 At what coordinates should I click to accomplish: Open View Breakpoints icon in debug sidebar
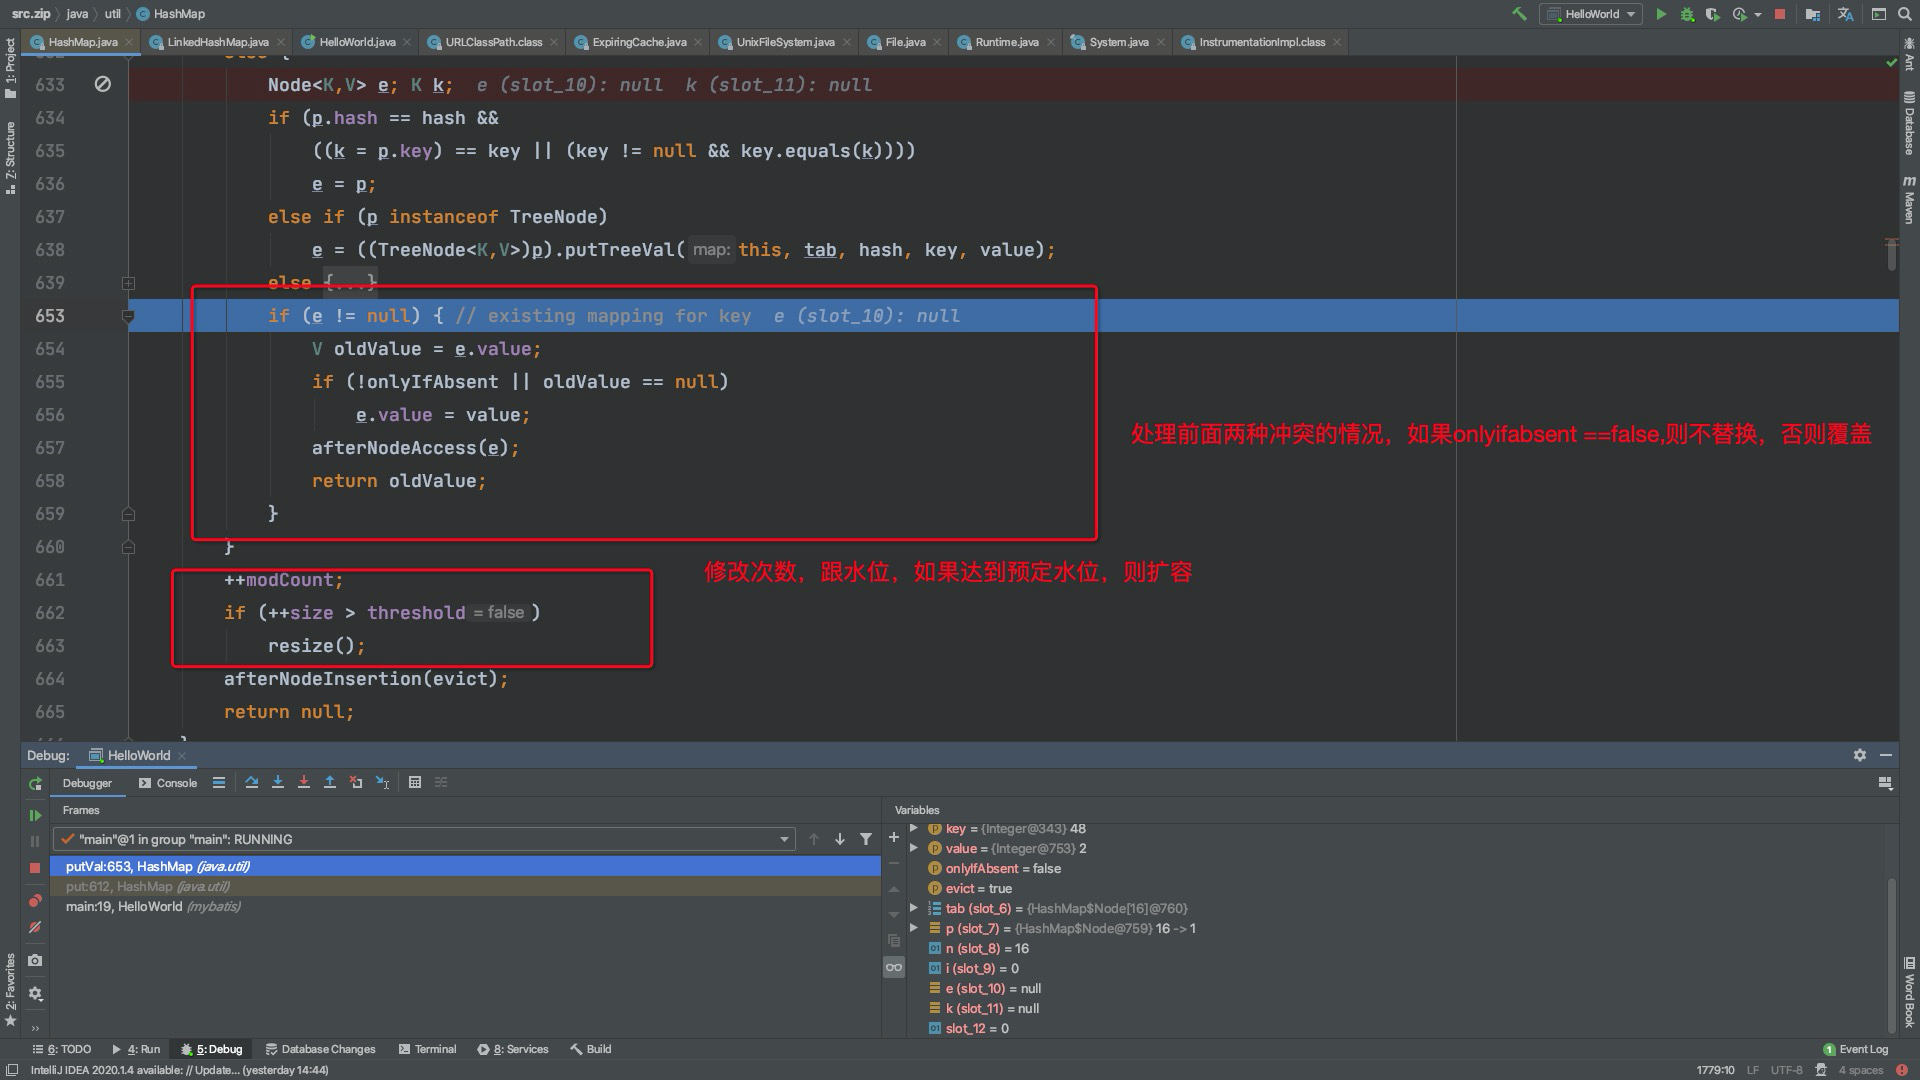pos(35,901)
